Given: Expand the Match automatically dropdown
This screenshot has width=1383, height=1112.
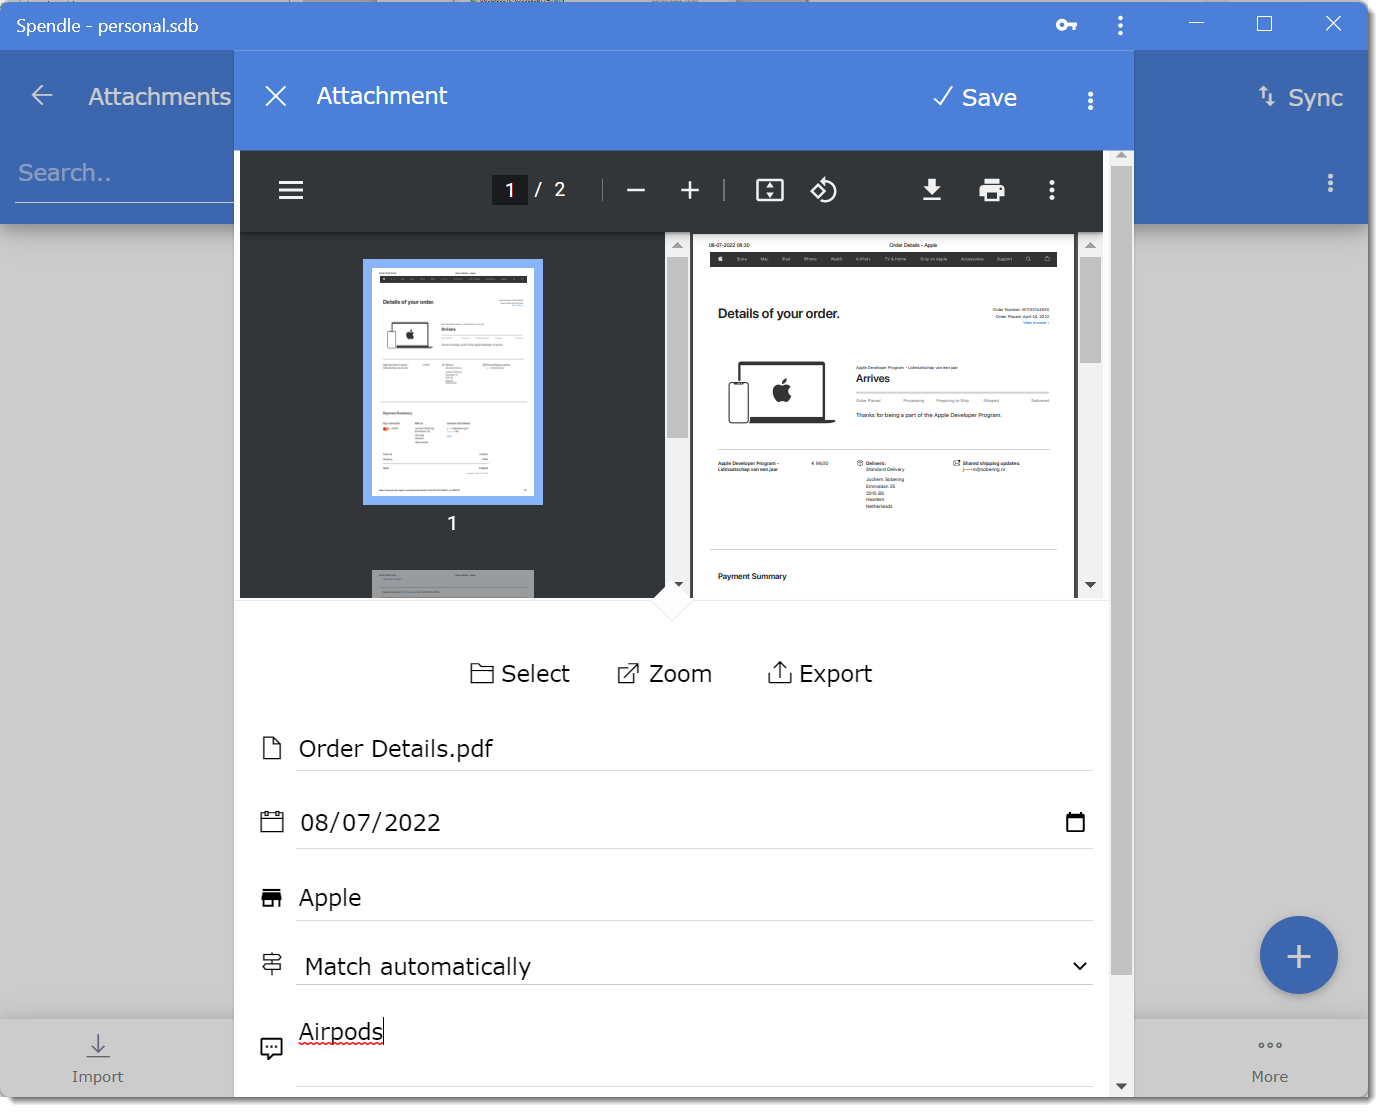Looking at the screenshot, I should pyautogui.click(x=695, y=966).
